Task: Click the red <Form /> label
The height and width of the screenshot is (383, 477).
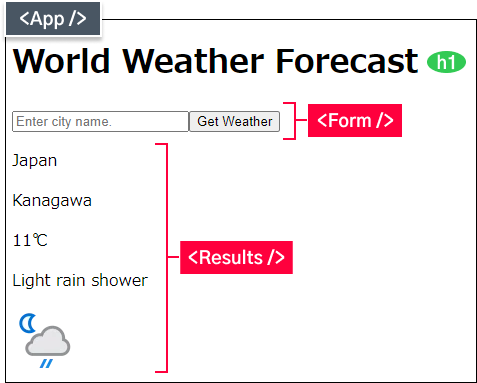Action: [x=355, y=120]
